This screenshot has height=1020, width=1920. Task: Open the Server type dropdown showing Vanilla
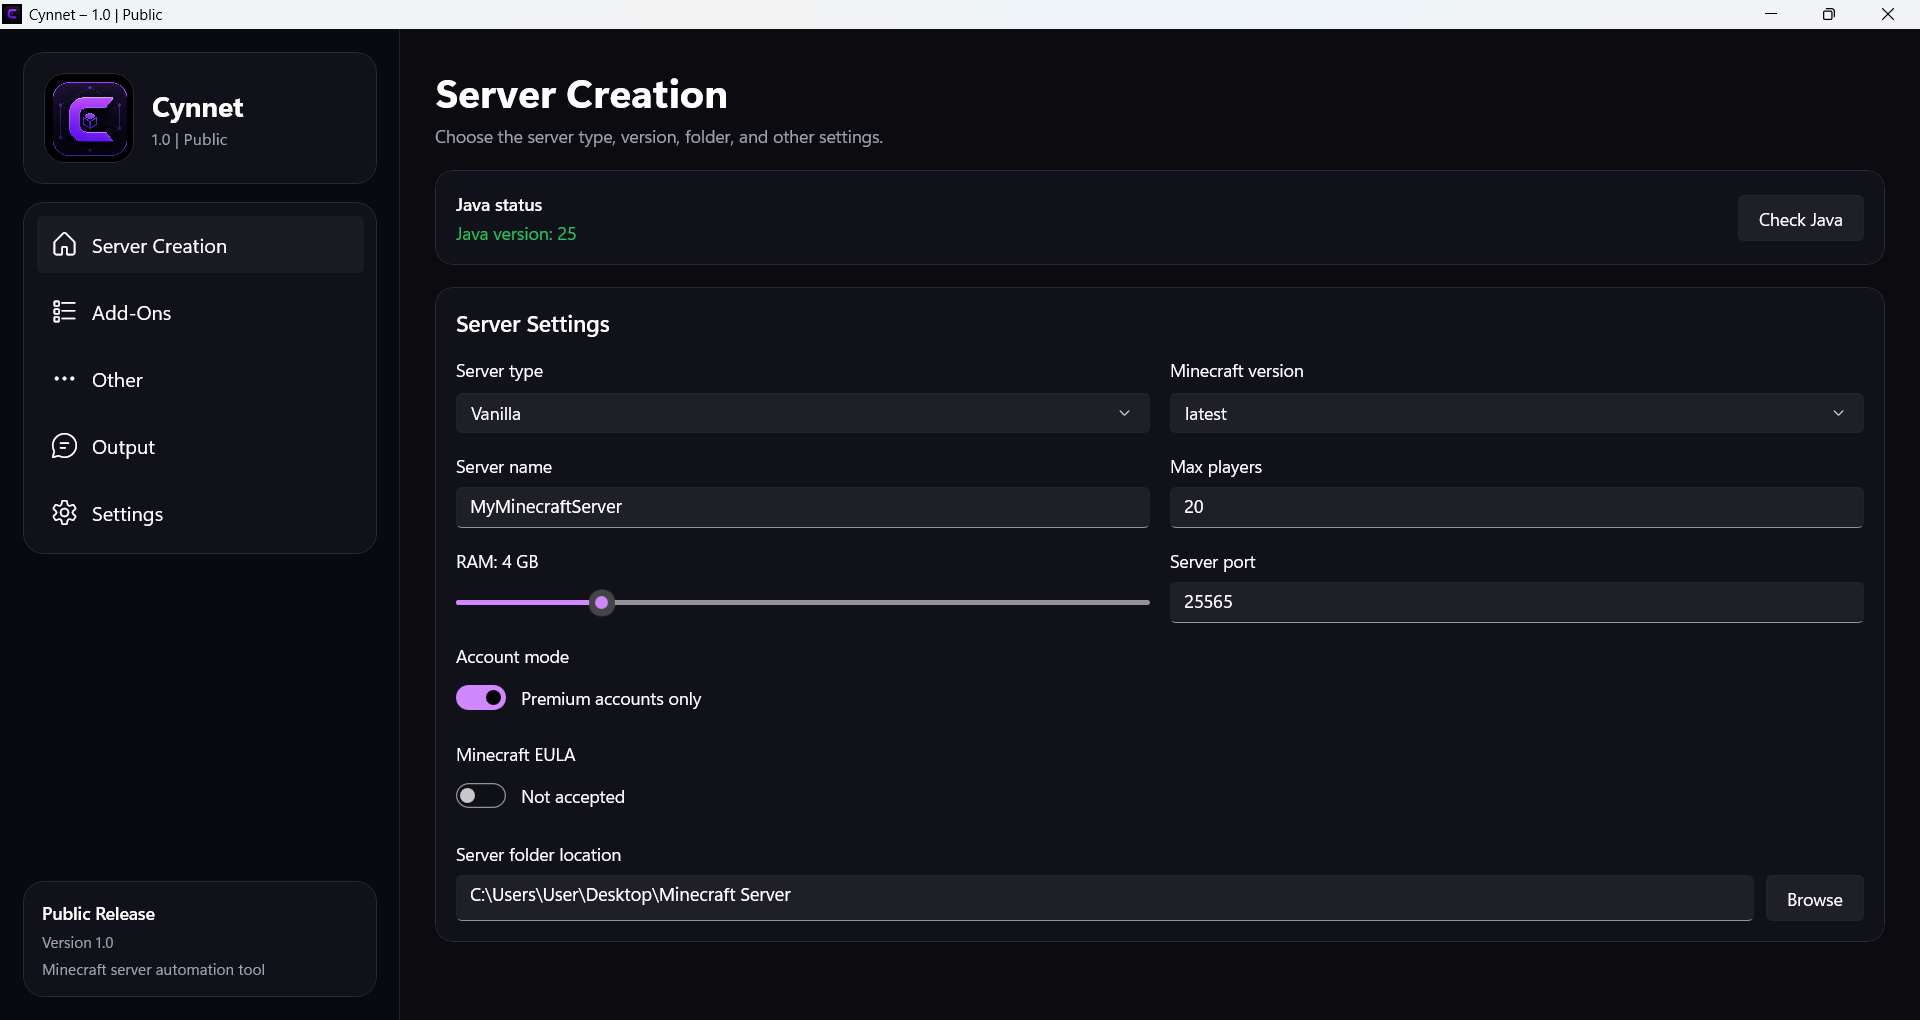click(802, 413)
